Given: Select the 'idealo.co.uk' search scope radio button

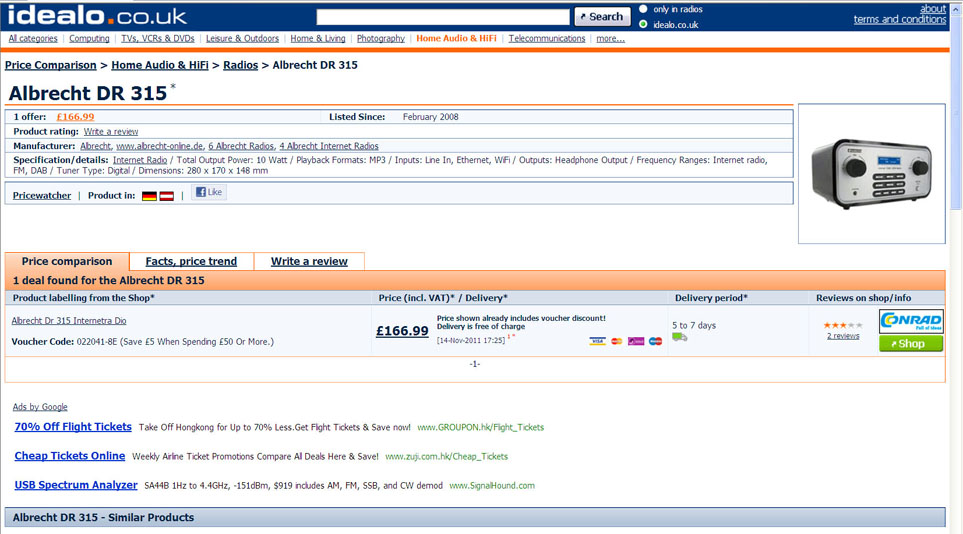Looking at the screenshot, I should (643, 24).
